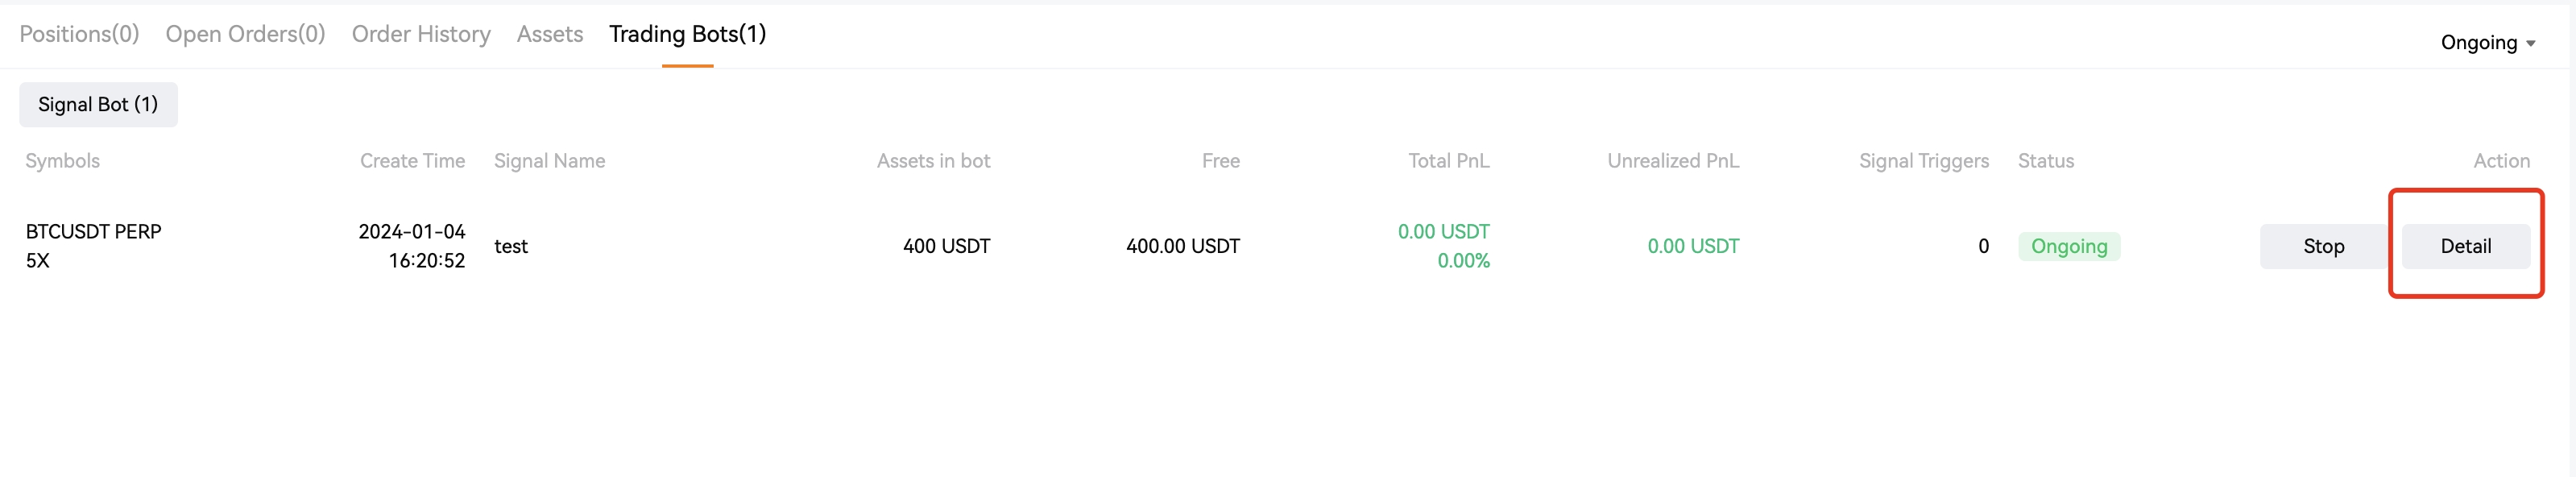Select the Trading Bots(1) tab
This screenshot has height=477, width=2576.
[687, 34]
